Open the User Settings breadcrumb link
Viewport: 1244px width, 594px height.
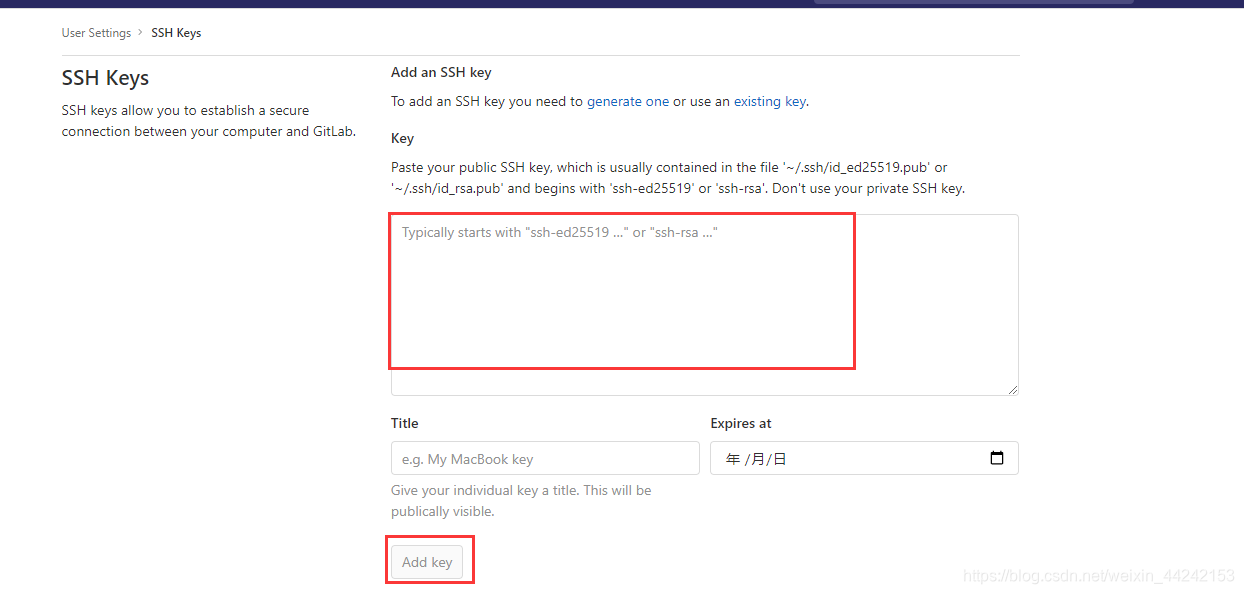[96, 33]
